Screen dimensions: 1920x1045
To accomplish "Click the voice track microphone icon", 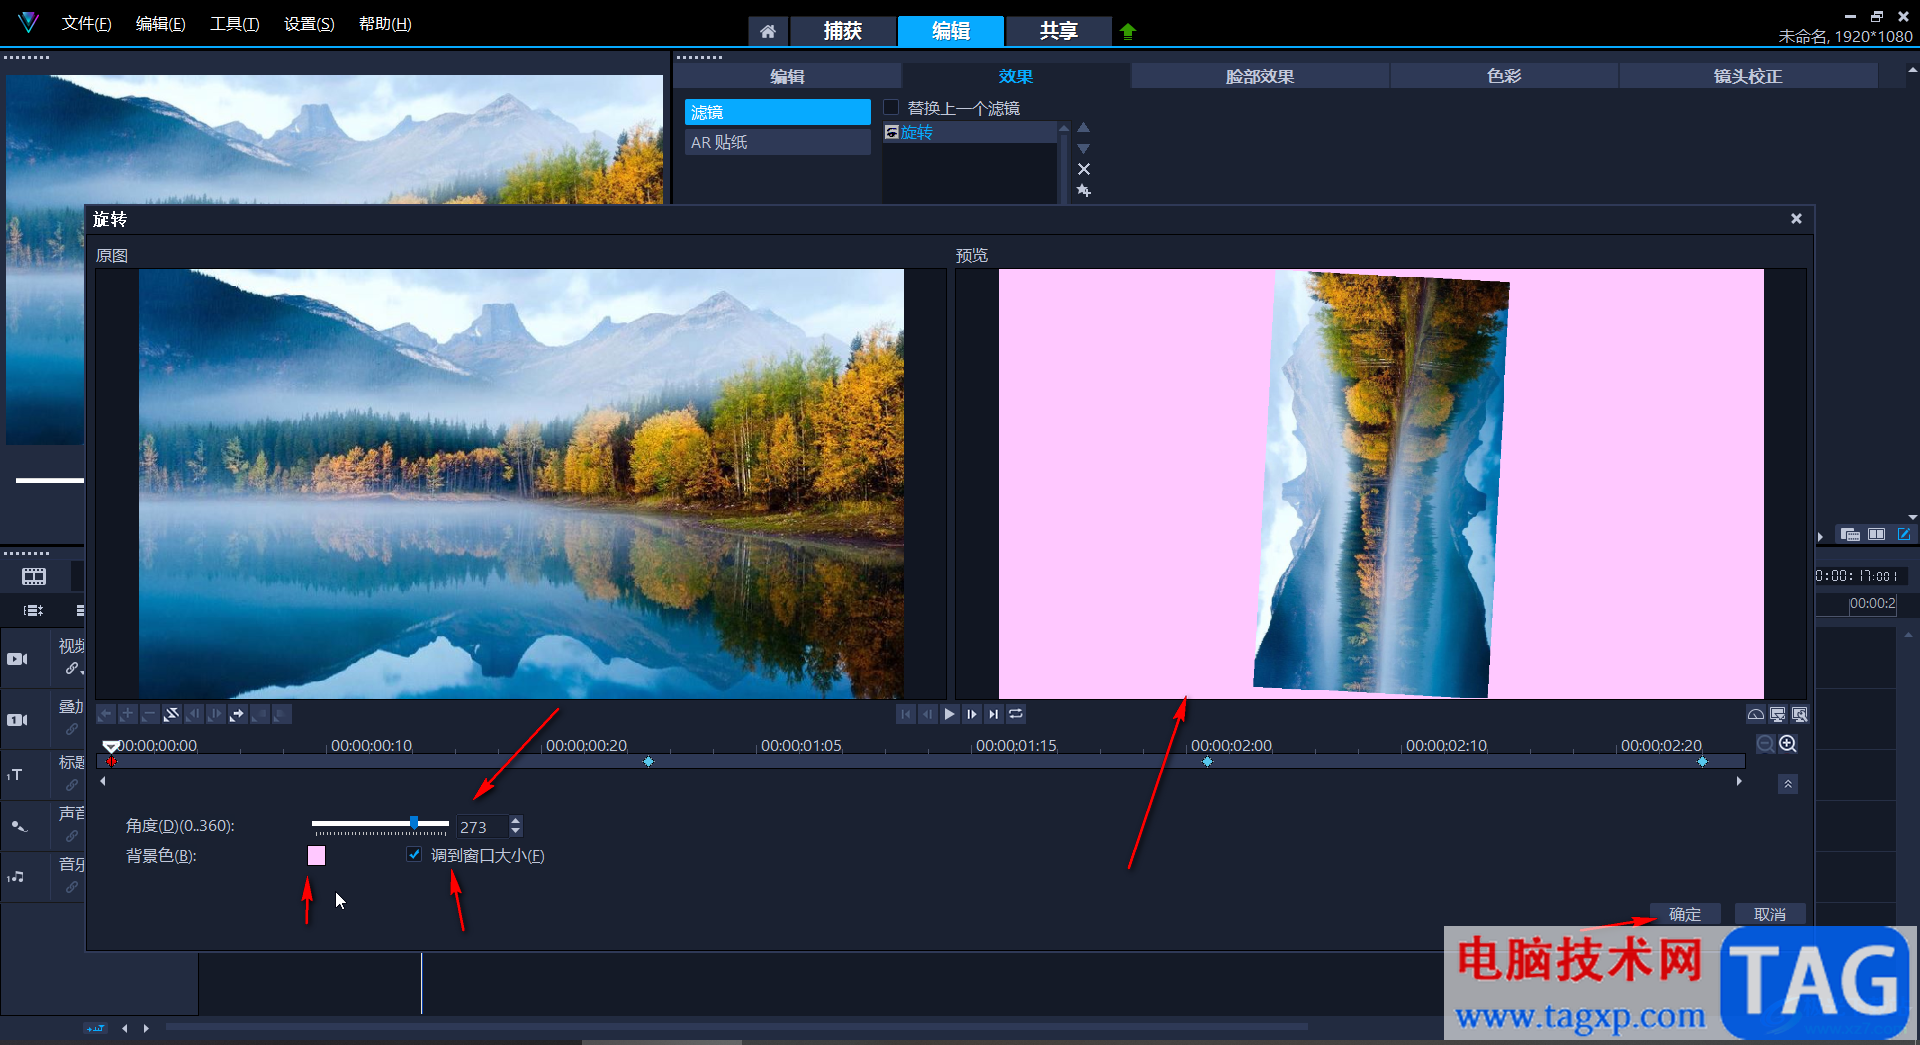I will (x=18, y=826).
